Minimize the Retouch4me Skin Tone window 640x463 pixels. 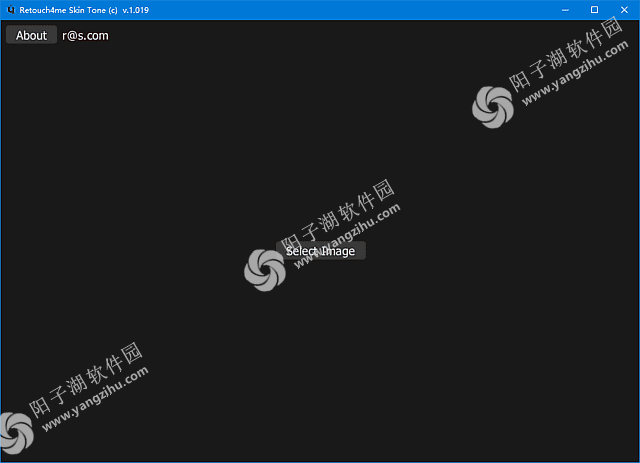(x=566, y=9)
